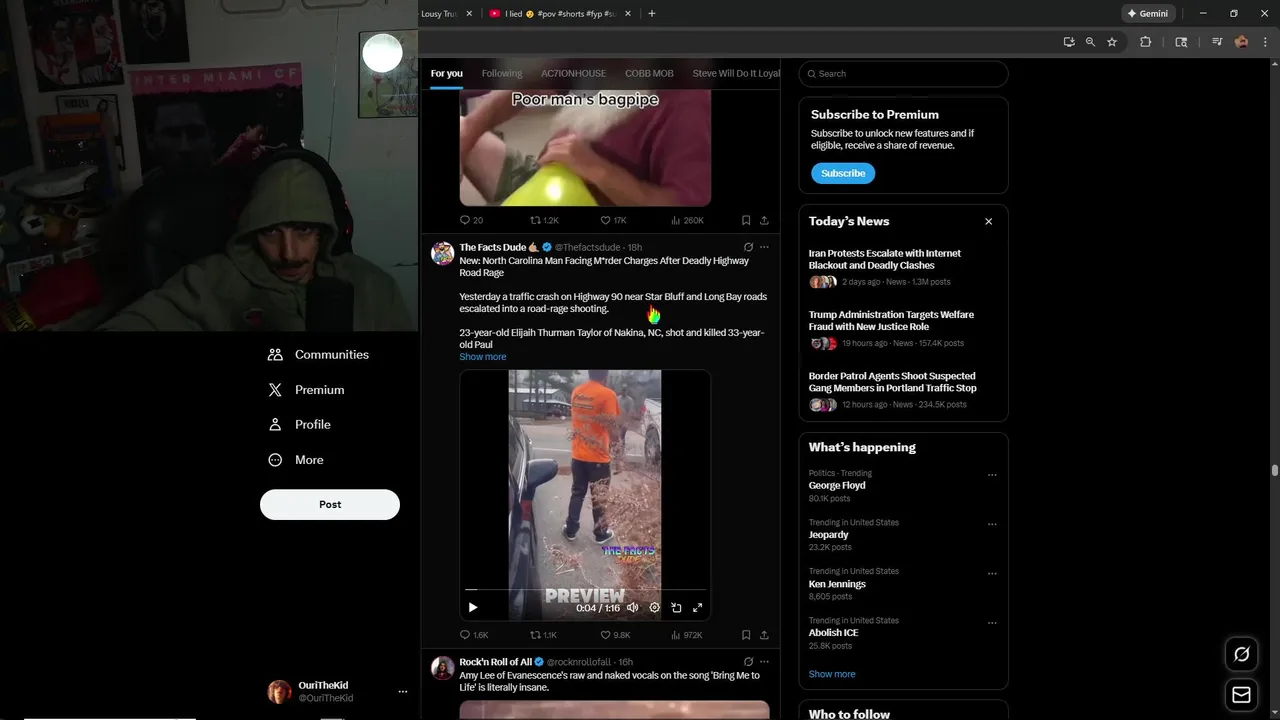Expand The Facts Dude video to fullscreen
Screen dimensions: 1280x720
[698, 607]
